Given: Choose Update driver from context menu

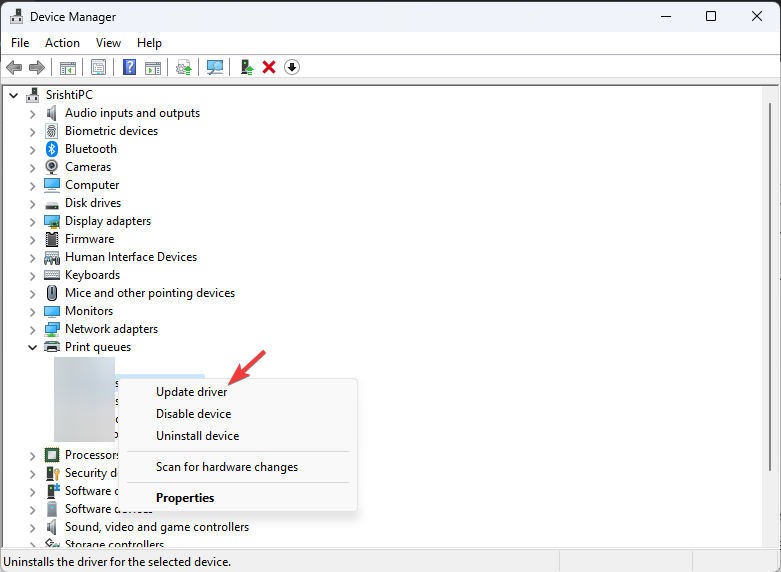Looking at the screenshot, I should [238, 392].
